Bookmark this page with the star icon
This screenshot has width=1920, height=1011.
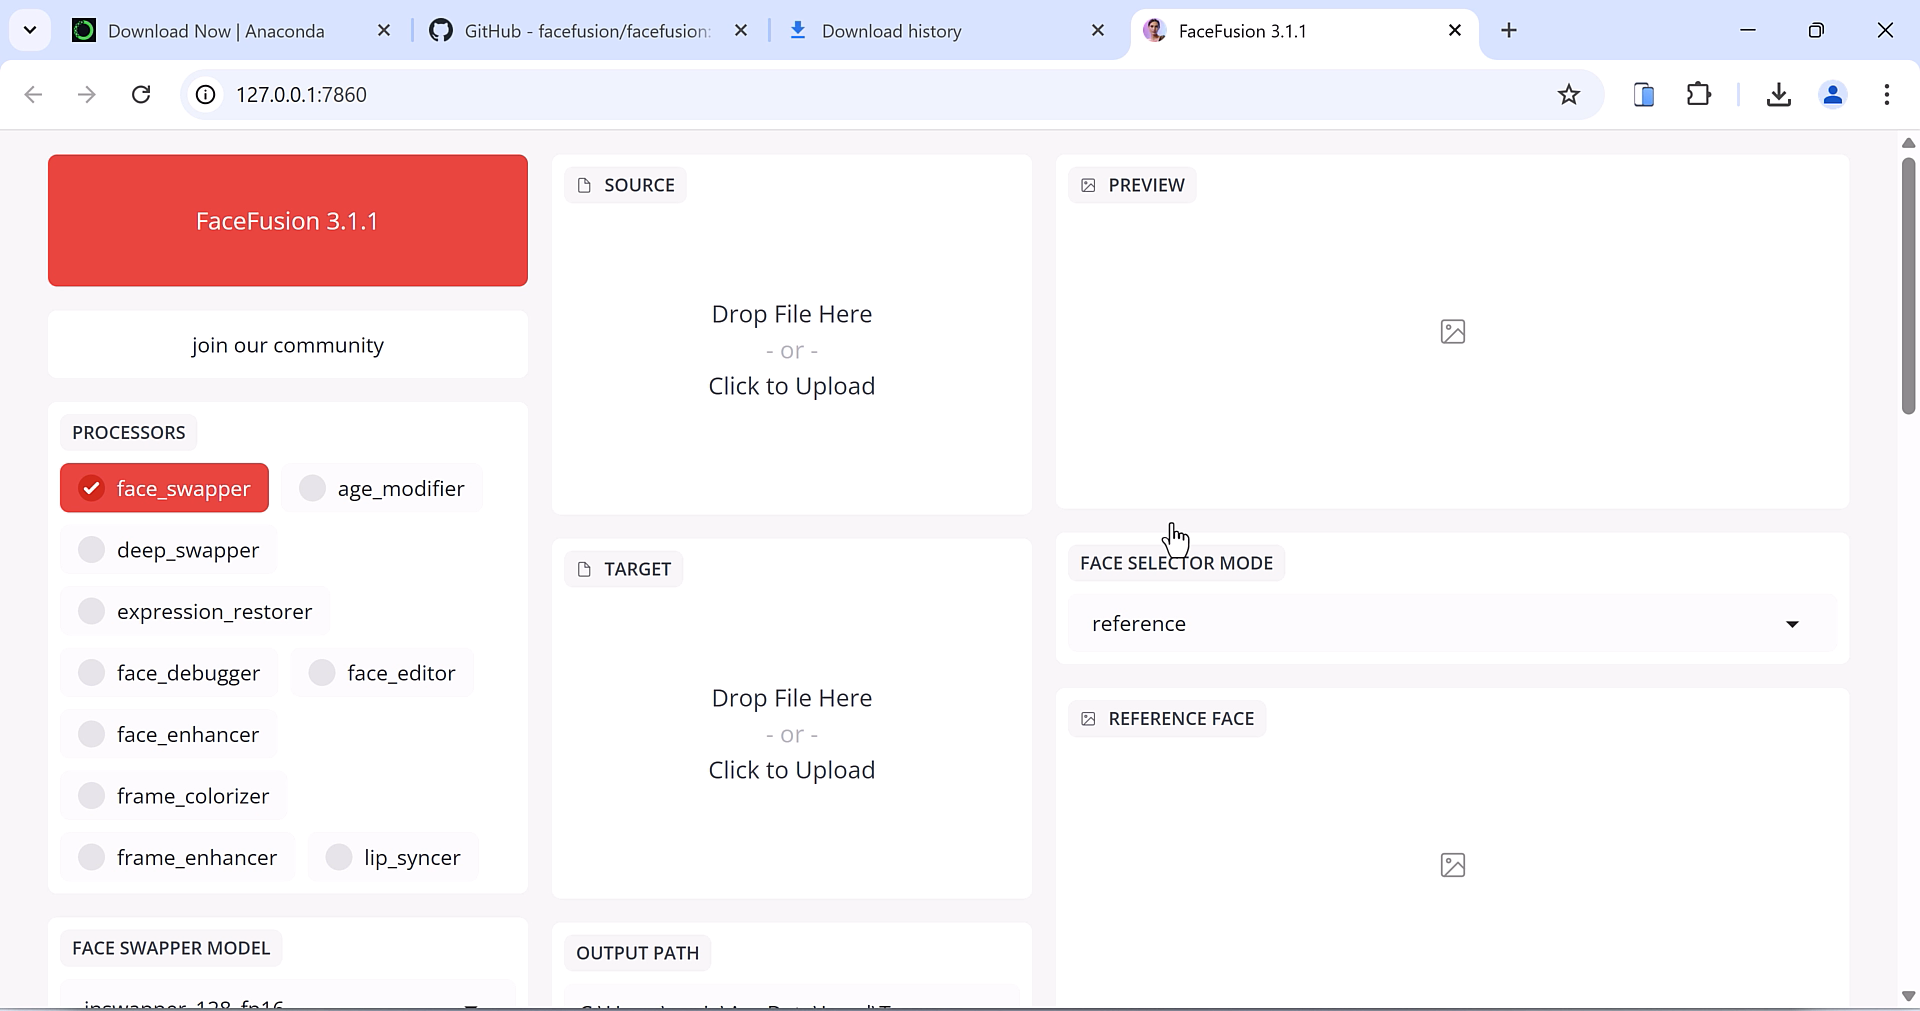tap(1569, 94)
